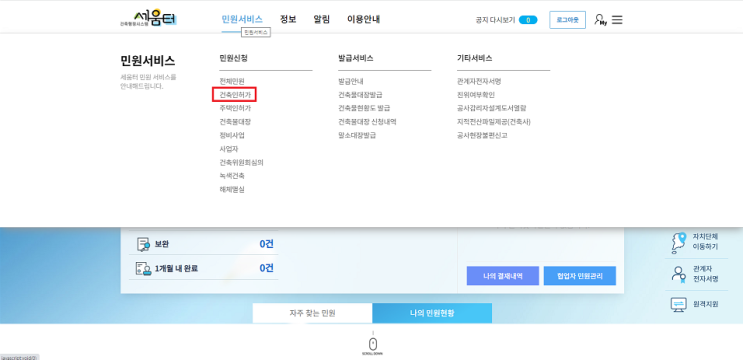Open 건축물대장 신청내역 link
Image resolution: width=743 pixels, height=360 pixels.
[367, 122]
